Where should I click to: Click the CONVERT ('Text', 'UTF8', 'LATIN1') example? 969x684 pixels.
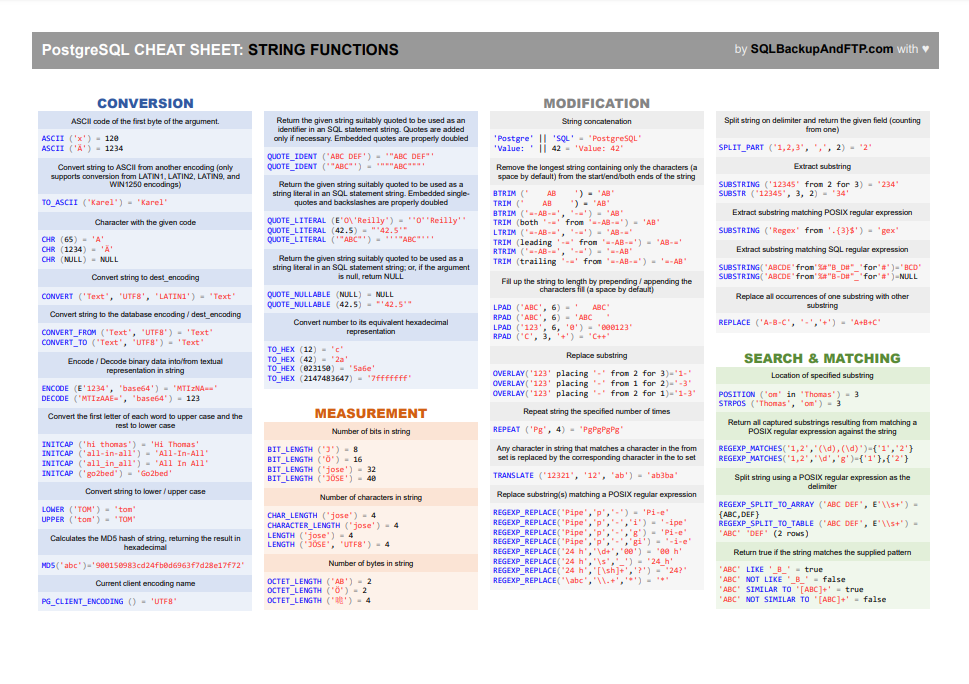pyautogui.click(x=137, y=297)
